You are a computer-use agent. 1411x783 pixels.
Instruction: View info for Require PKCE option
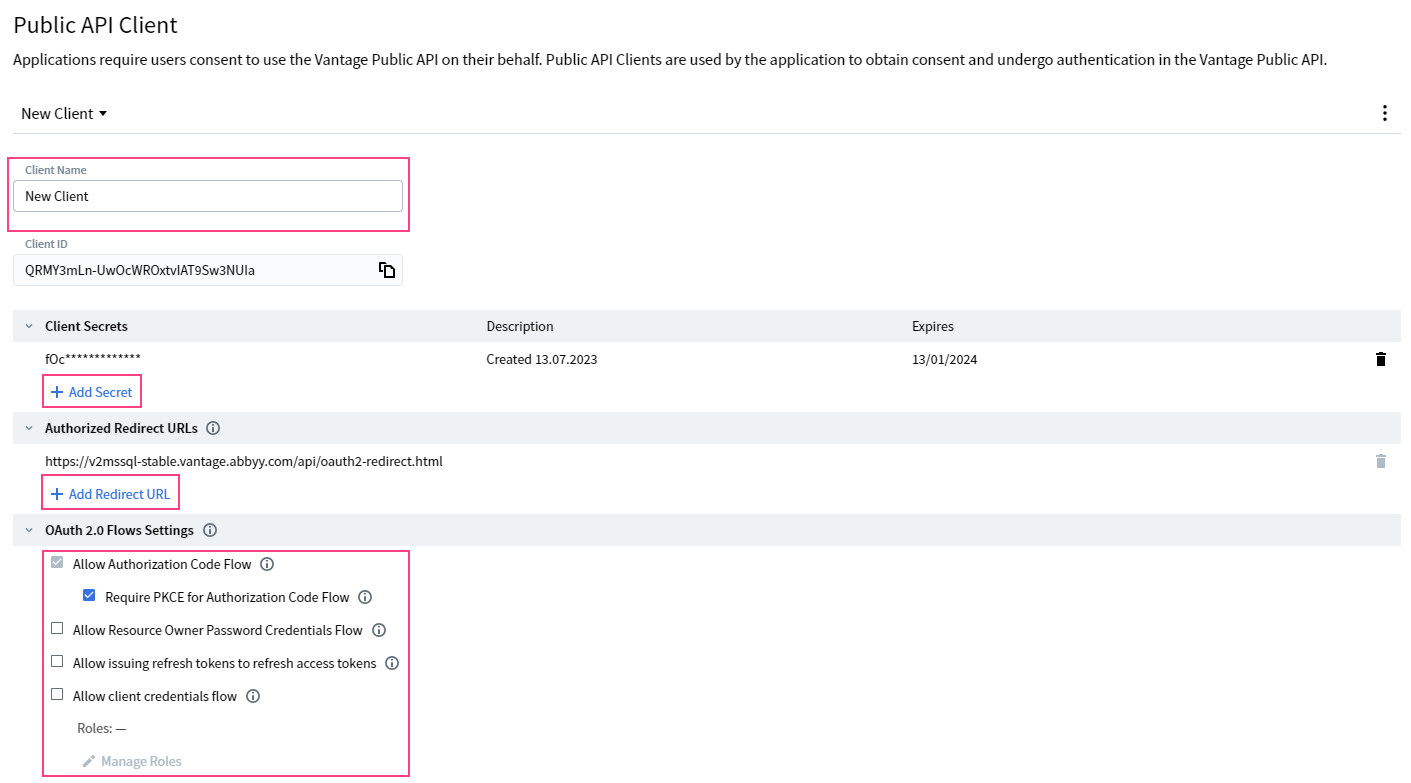(364, 596)
